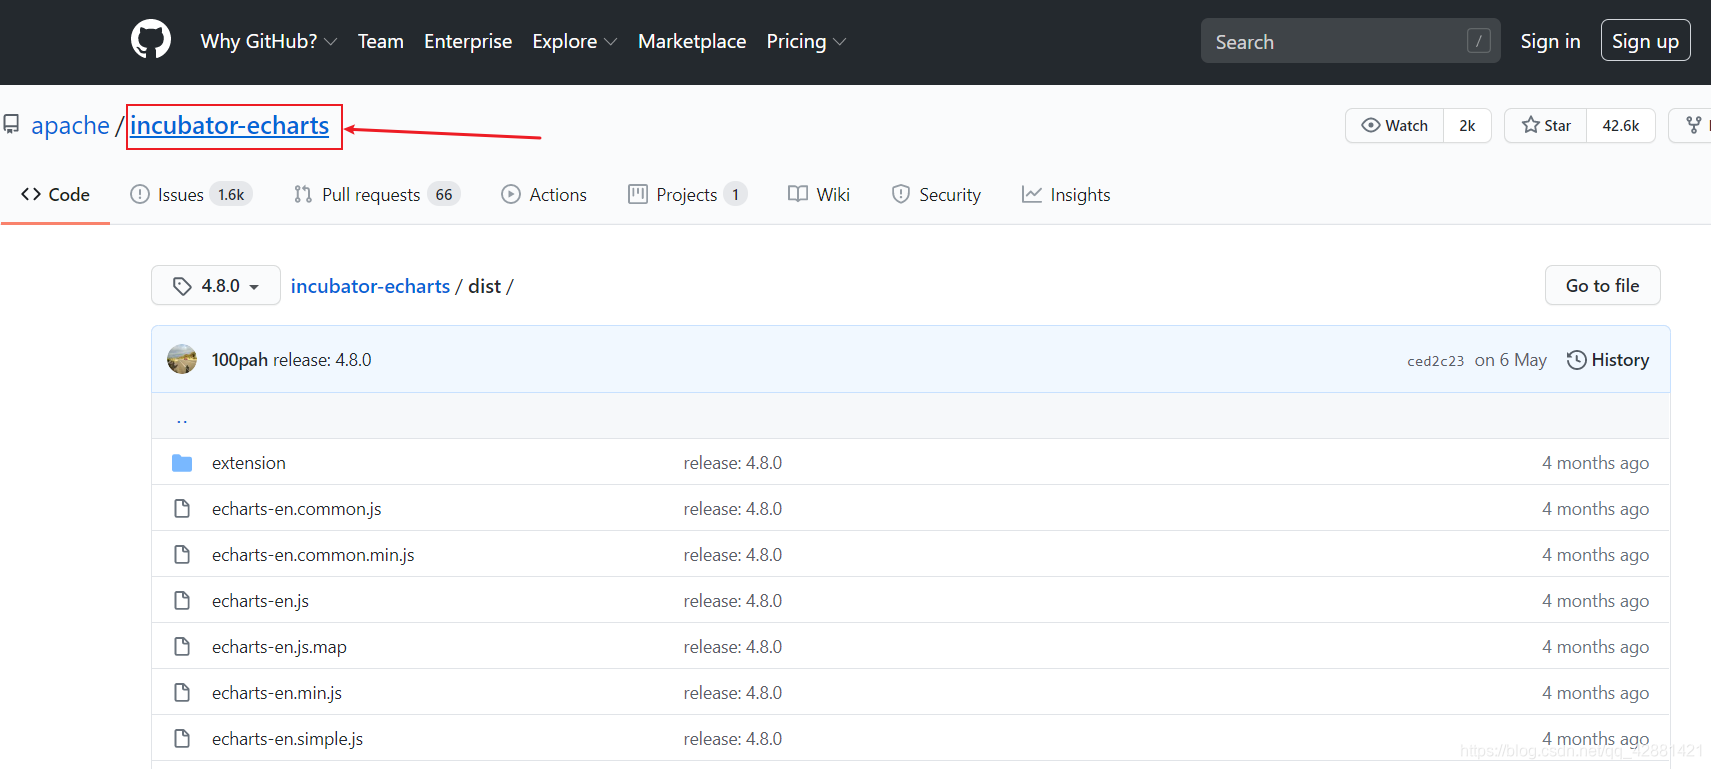
Task: Open the Marketplace link
Action: tap(692, 41)
